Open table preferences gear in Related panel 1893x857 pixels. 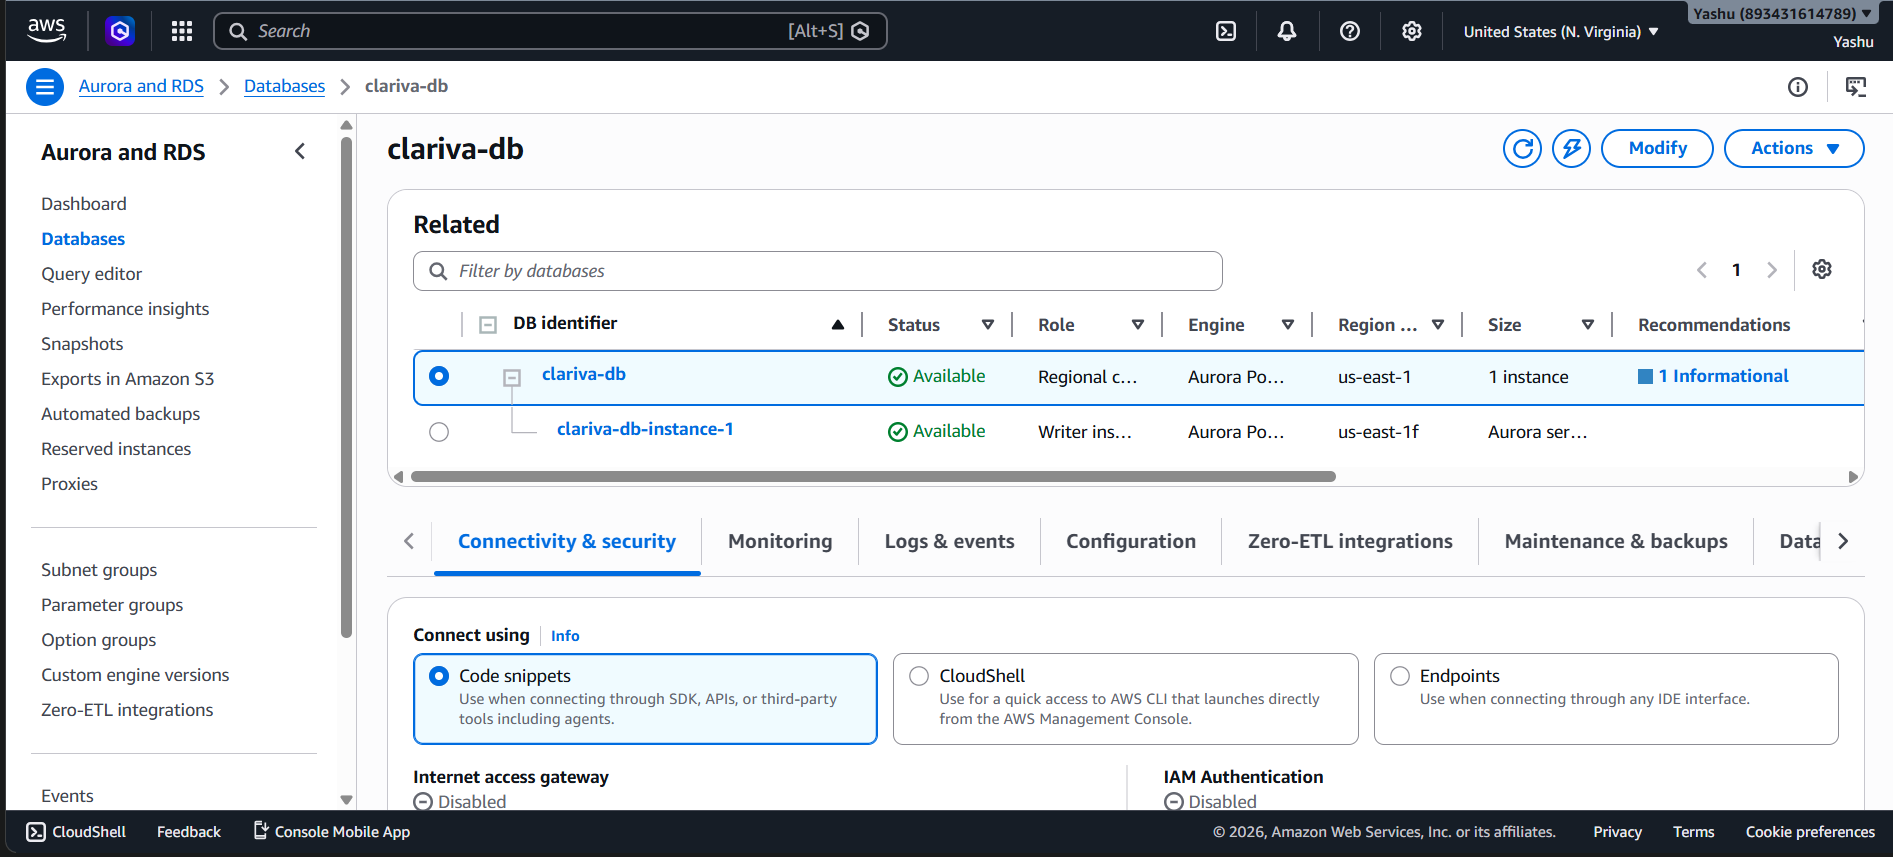[x=1822, y=269]
